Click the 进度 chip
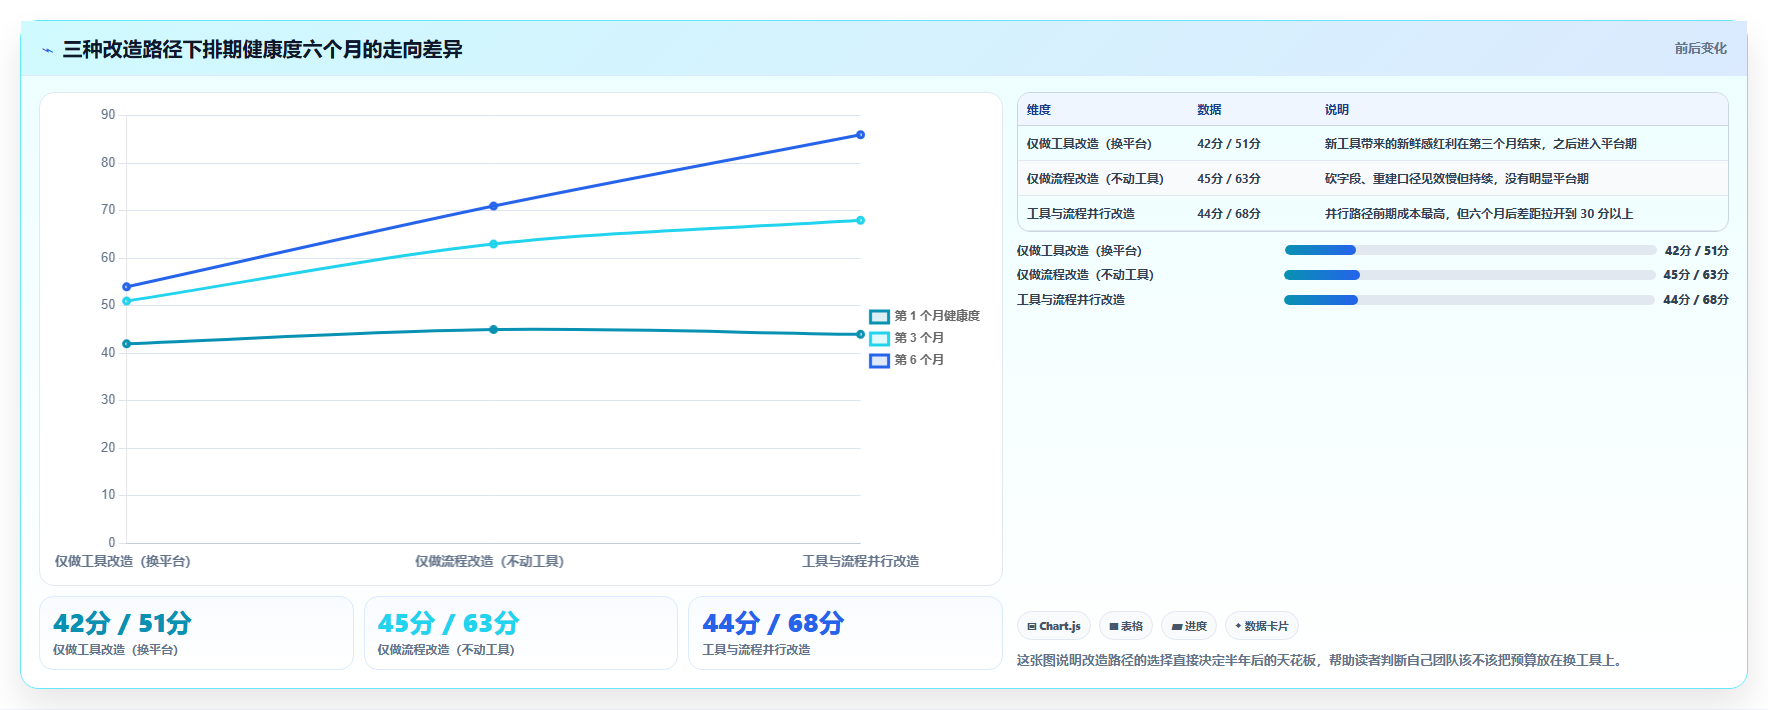 pos(1189,626)
